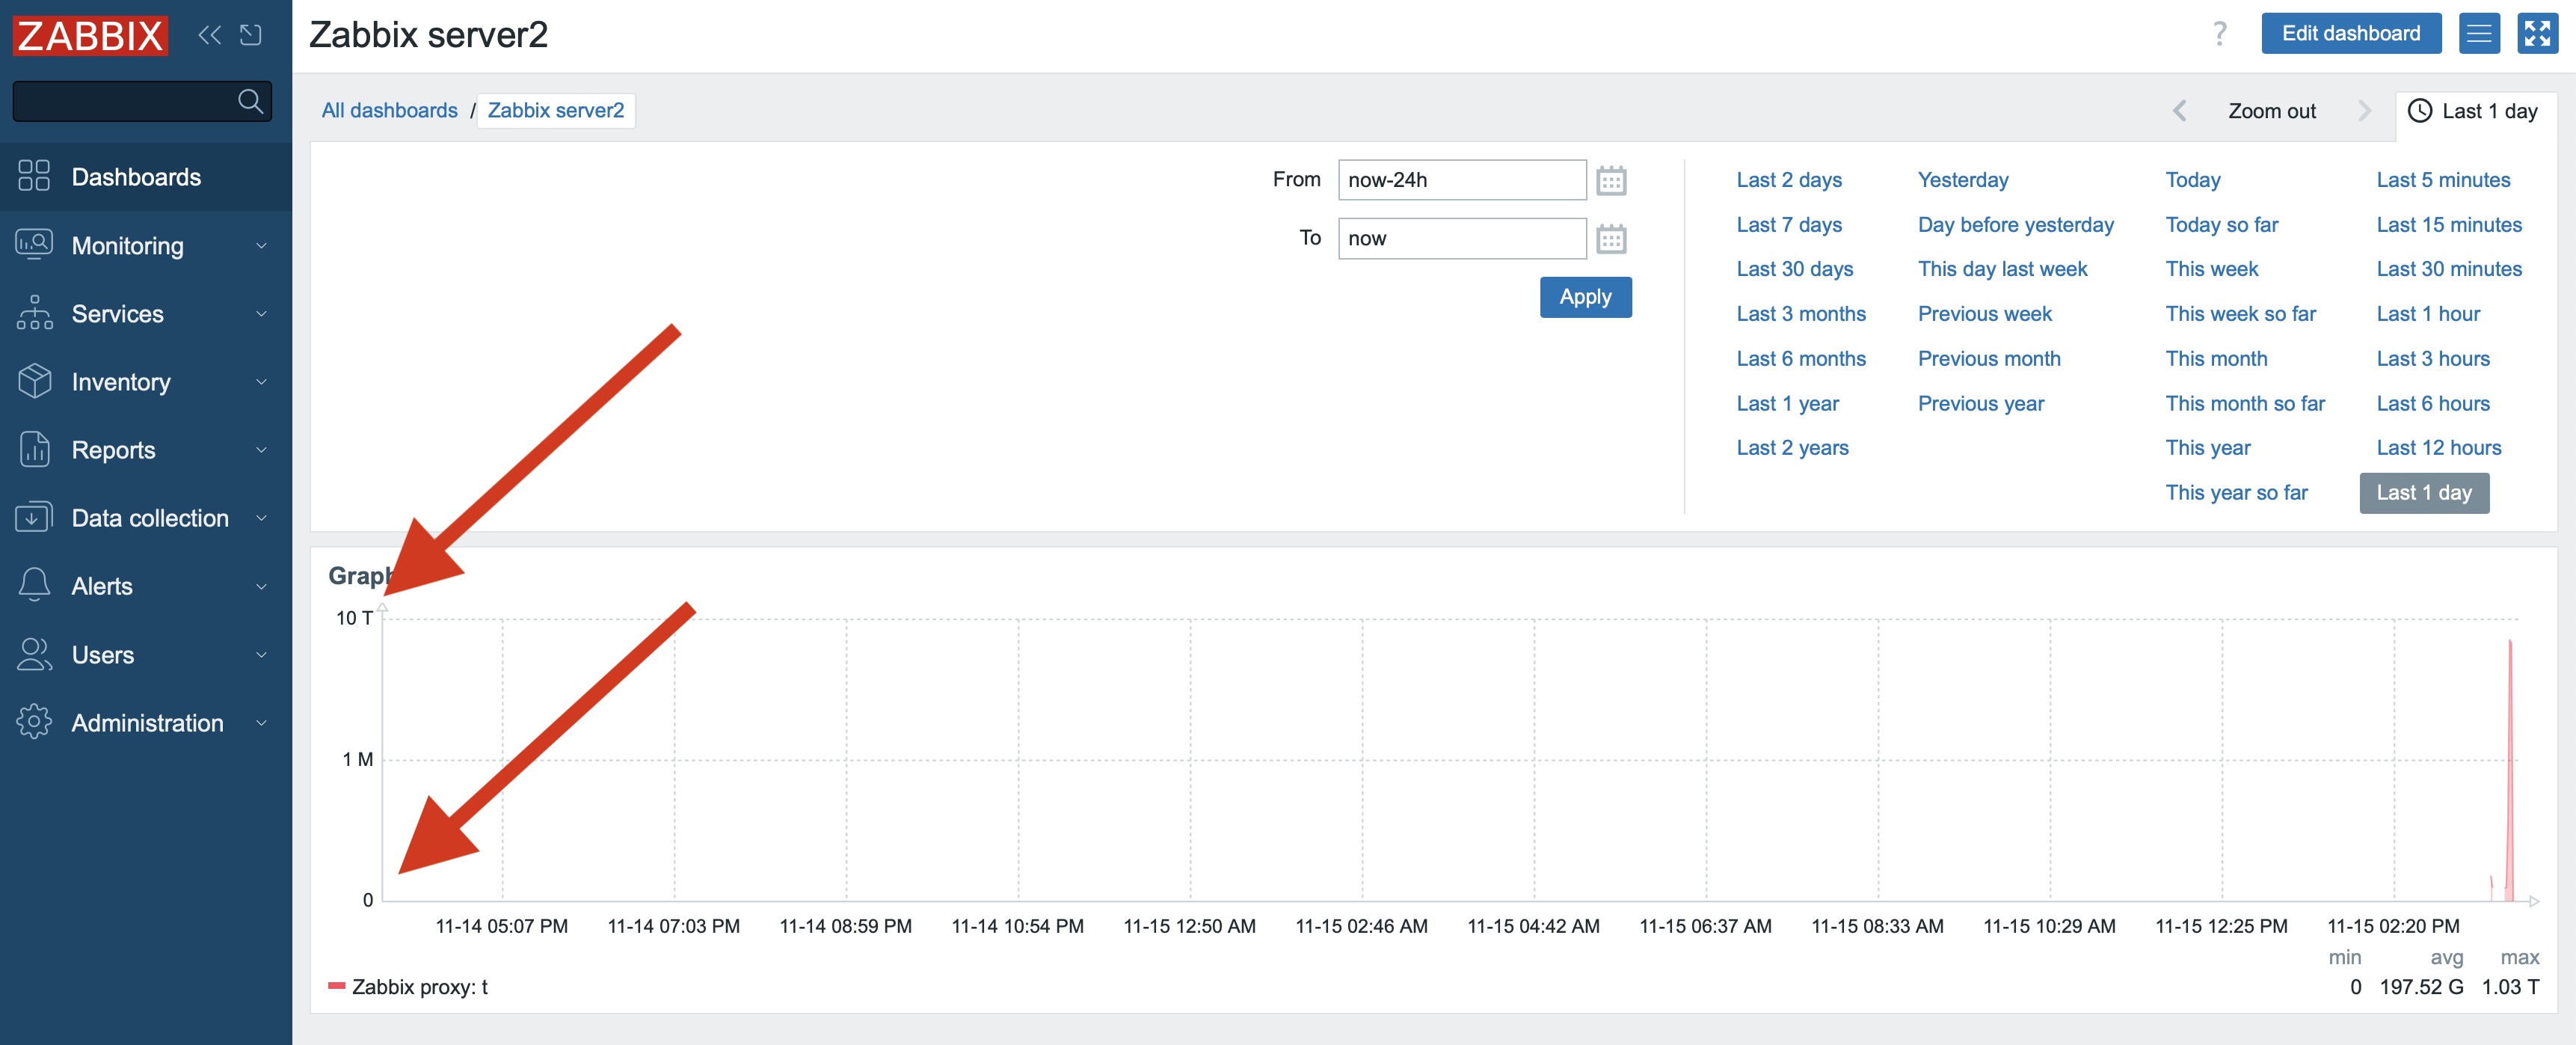Click the Zabbix proxy: t legend label

coord(419,987)
